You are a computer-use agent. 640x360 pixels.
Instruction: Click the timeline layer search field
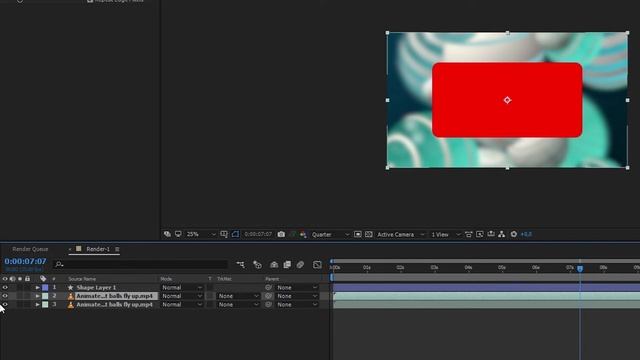click(141, 264)
